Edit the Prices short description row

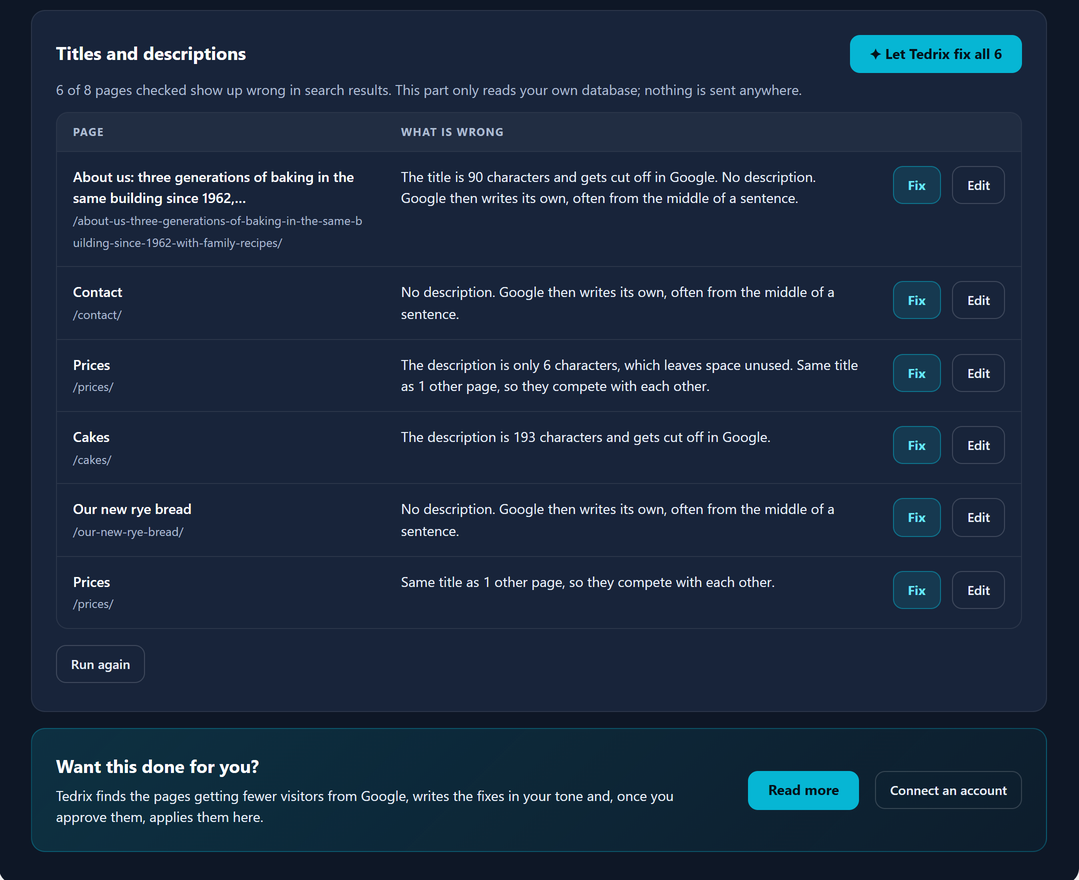point(978,373)
